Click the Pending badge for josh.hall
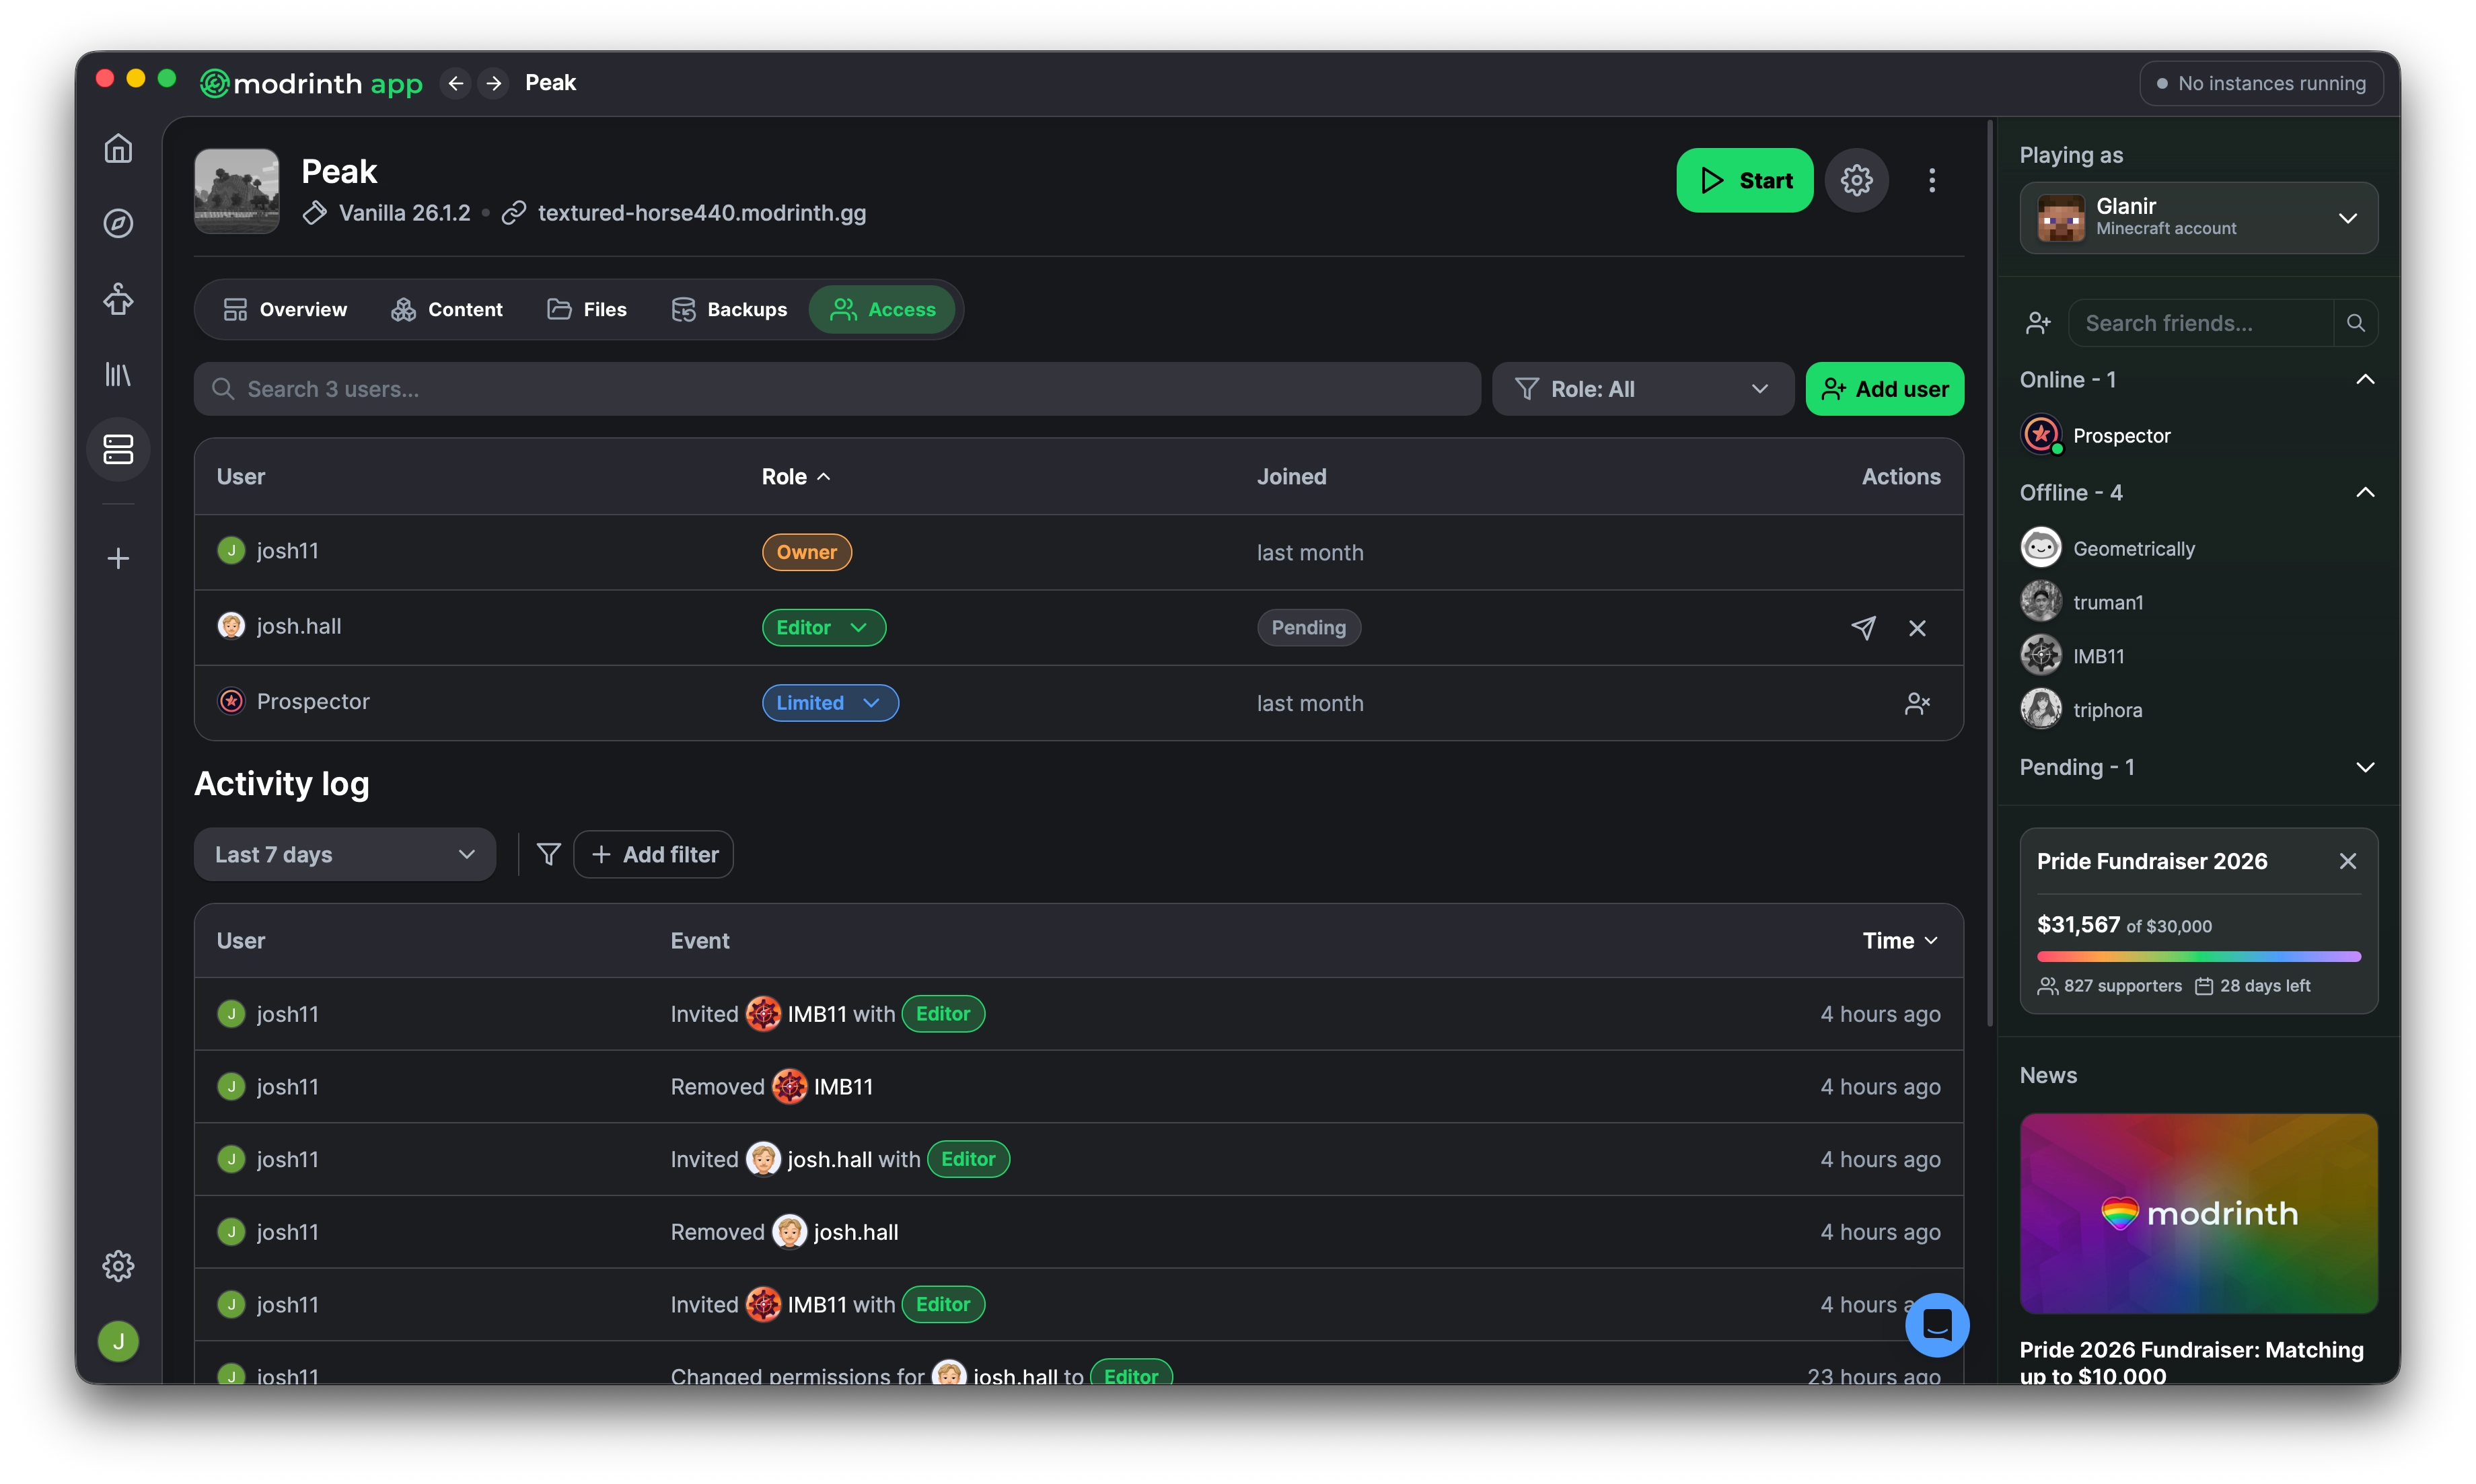 (1308, 627)
